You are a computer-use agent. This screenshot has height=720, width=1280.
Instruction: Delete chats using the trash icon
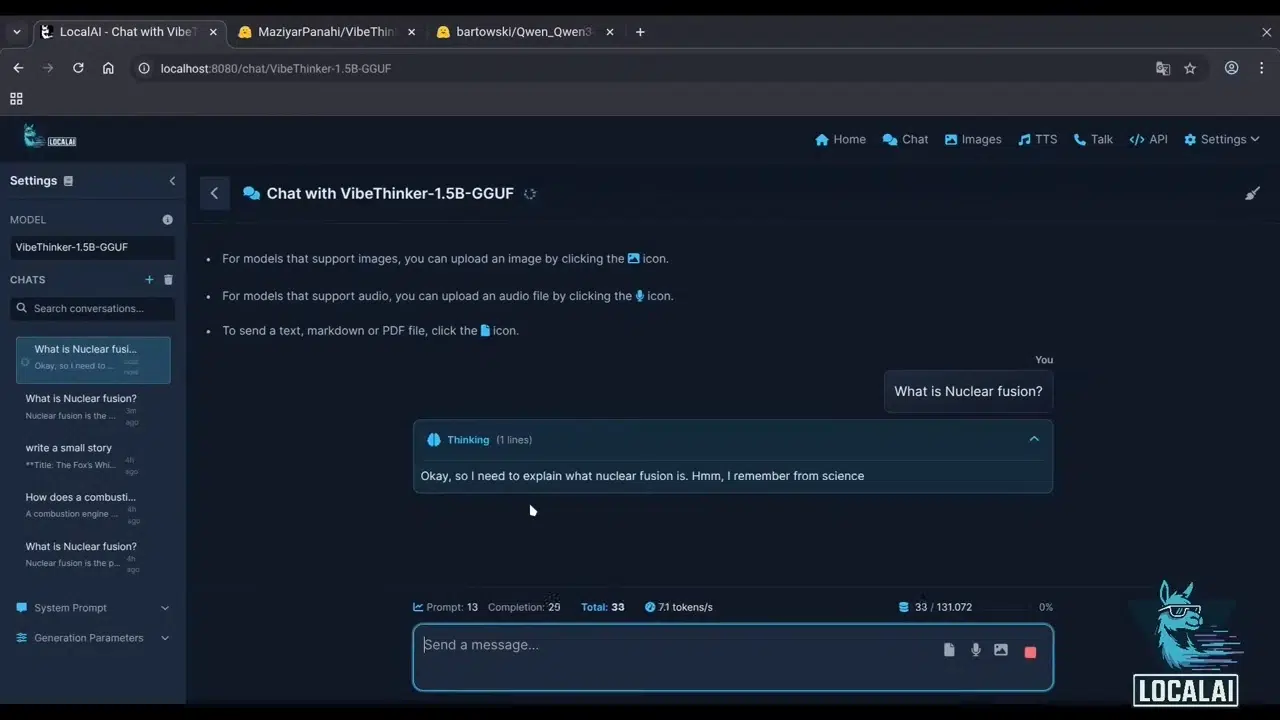pyautogui.click(x=168, y=280)
